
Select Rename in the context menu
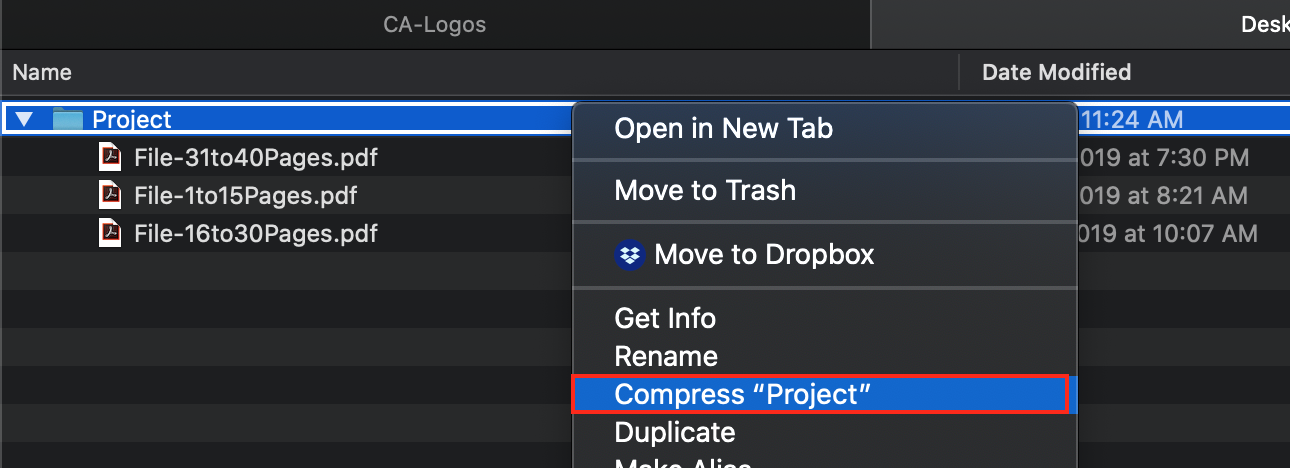coord(666,356)
